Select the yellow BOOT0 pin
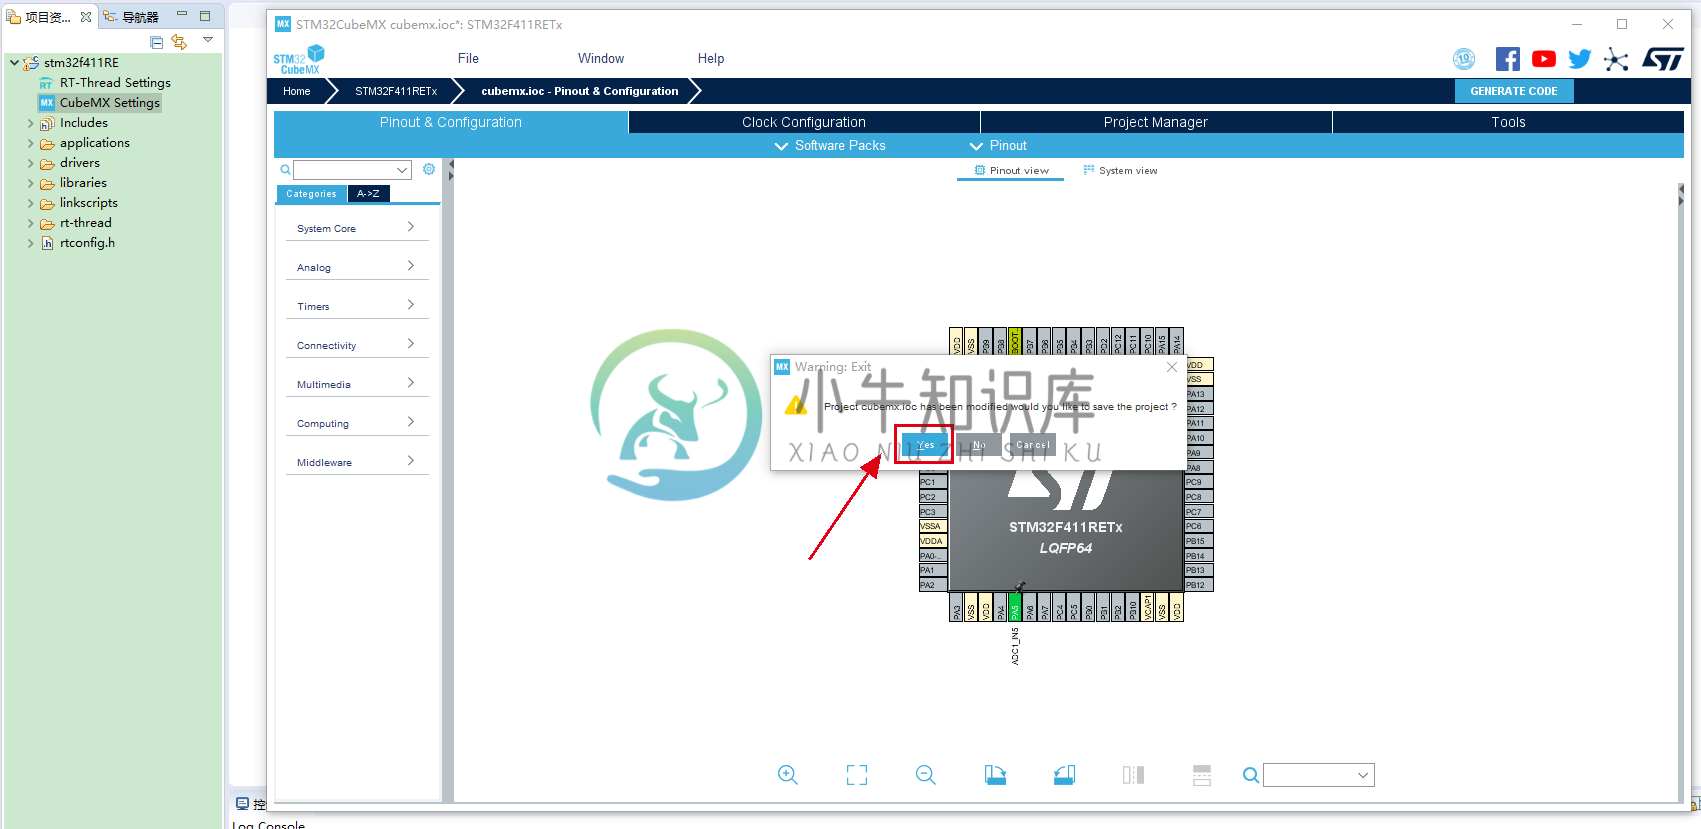 point(1015,341)
